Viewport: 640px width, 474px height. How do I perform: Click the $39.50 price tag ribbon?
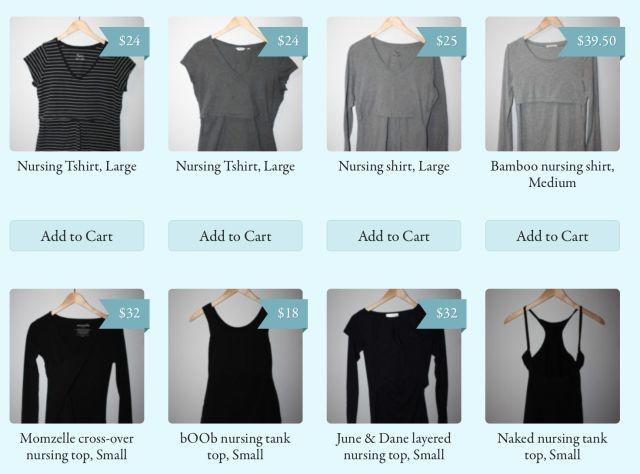[x=593, y=41]
